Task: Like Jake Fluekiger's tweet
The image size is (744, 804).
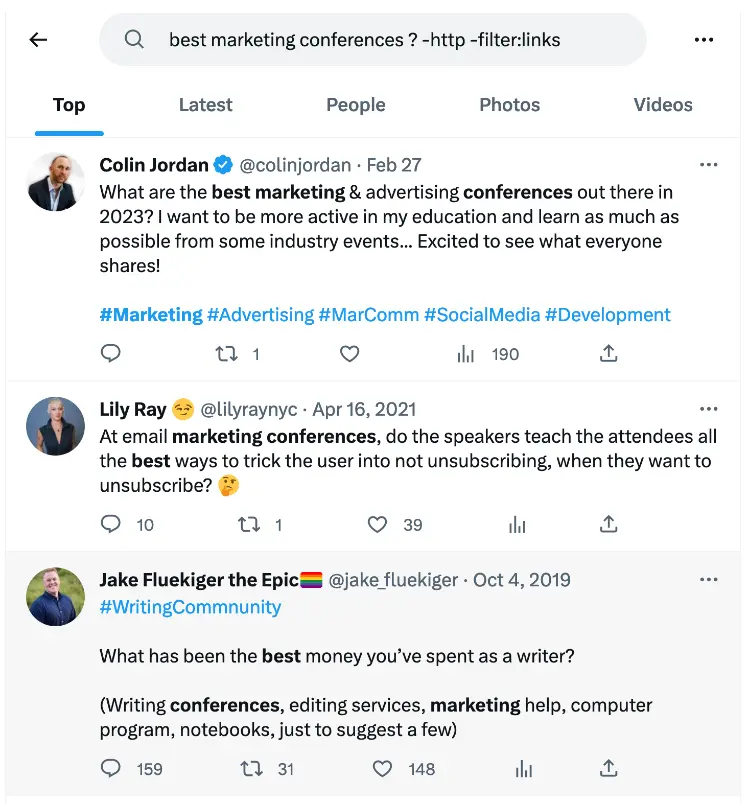Action: (381, 768)
